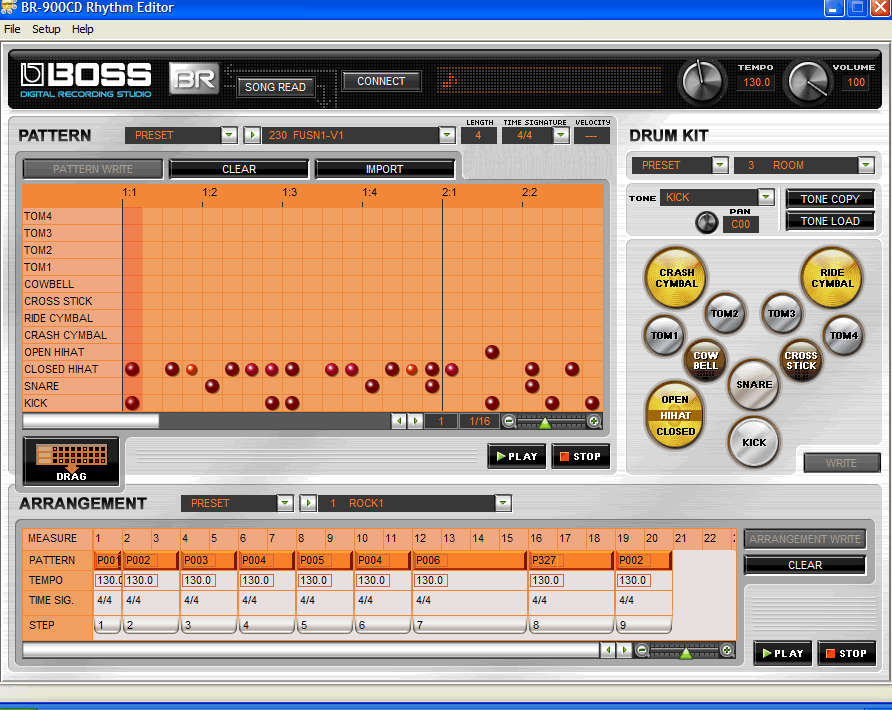This screenshot has width=892, height=710.
Task: Toggle Kick note at beat 1:1
Action: (132, 403)
